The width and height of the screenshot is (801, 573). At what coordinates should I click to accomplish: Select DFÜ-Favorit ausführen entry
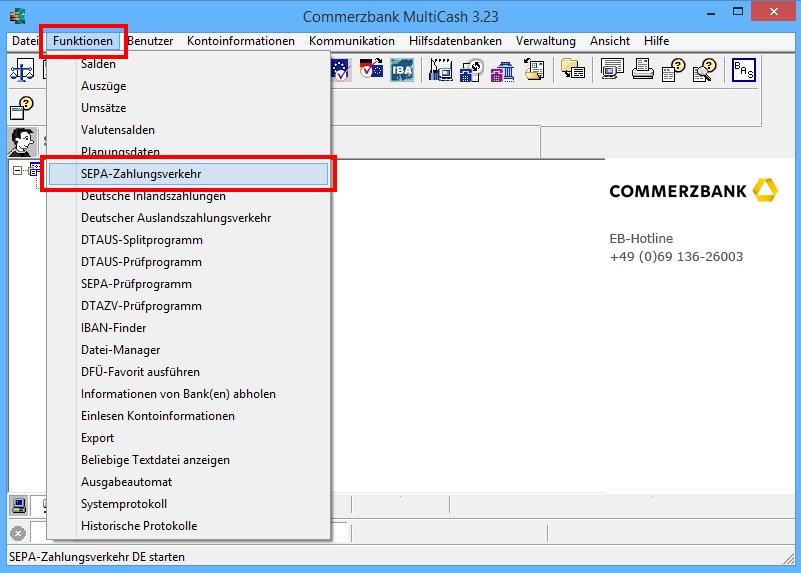(189, 372)
